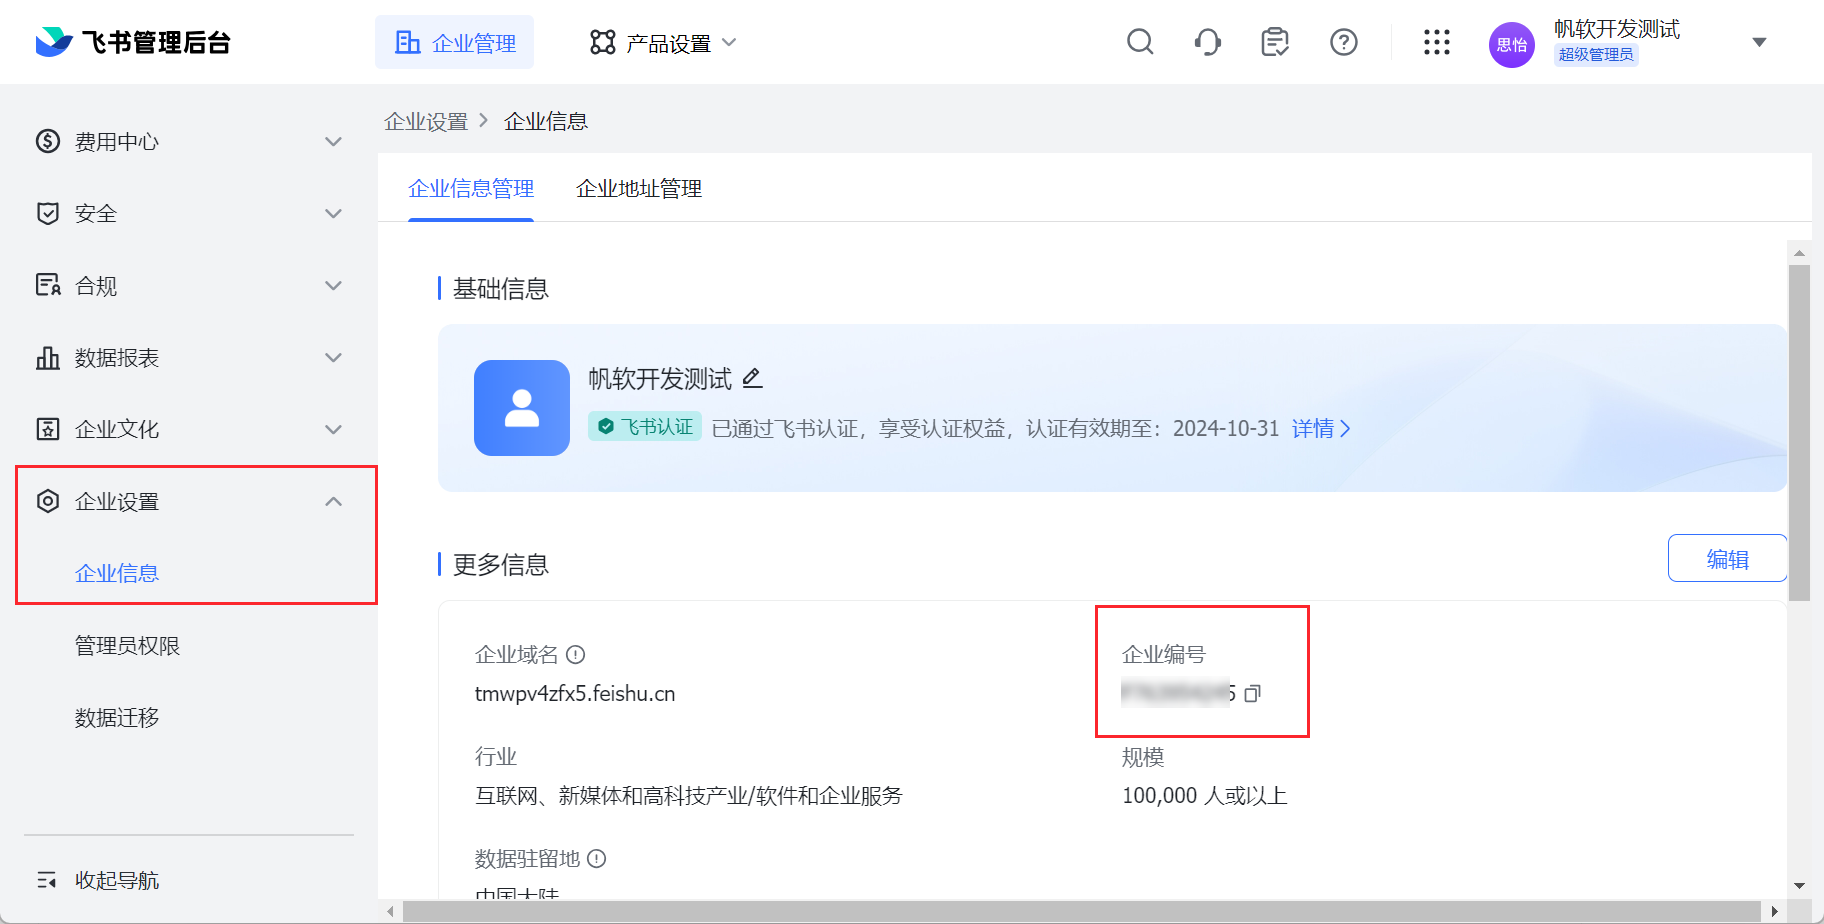Open customer support headset icon

point(1207,42)
